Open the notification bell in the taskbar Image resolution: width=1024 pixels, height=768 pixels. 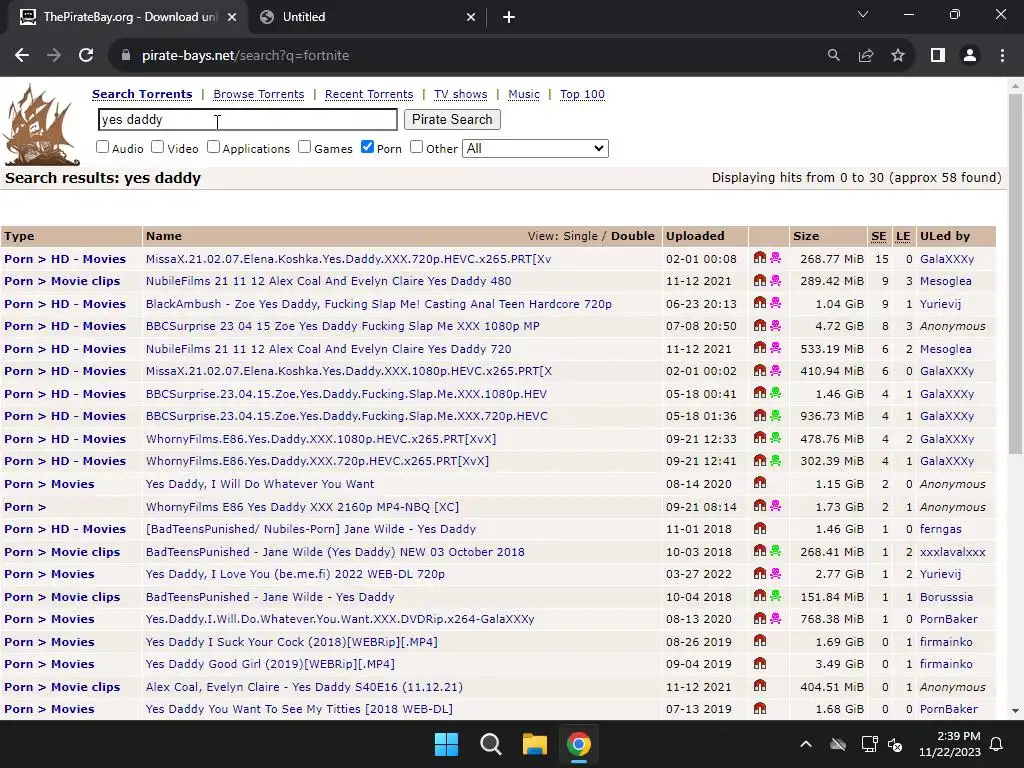coord(997,744)
